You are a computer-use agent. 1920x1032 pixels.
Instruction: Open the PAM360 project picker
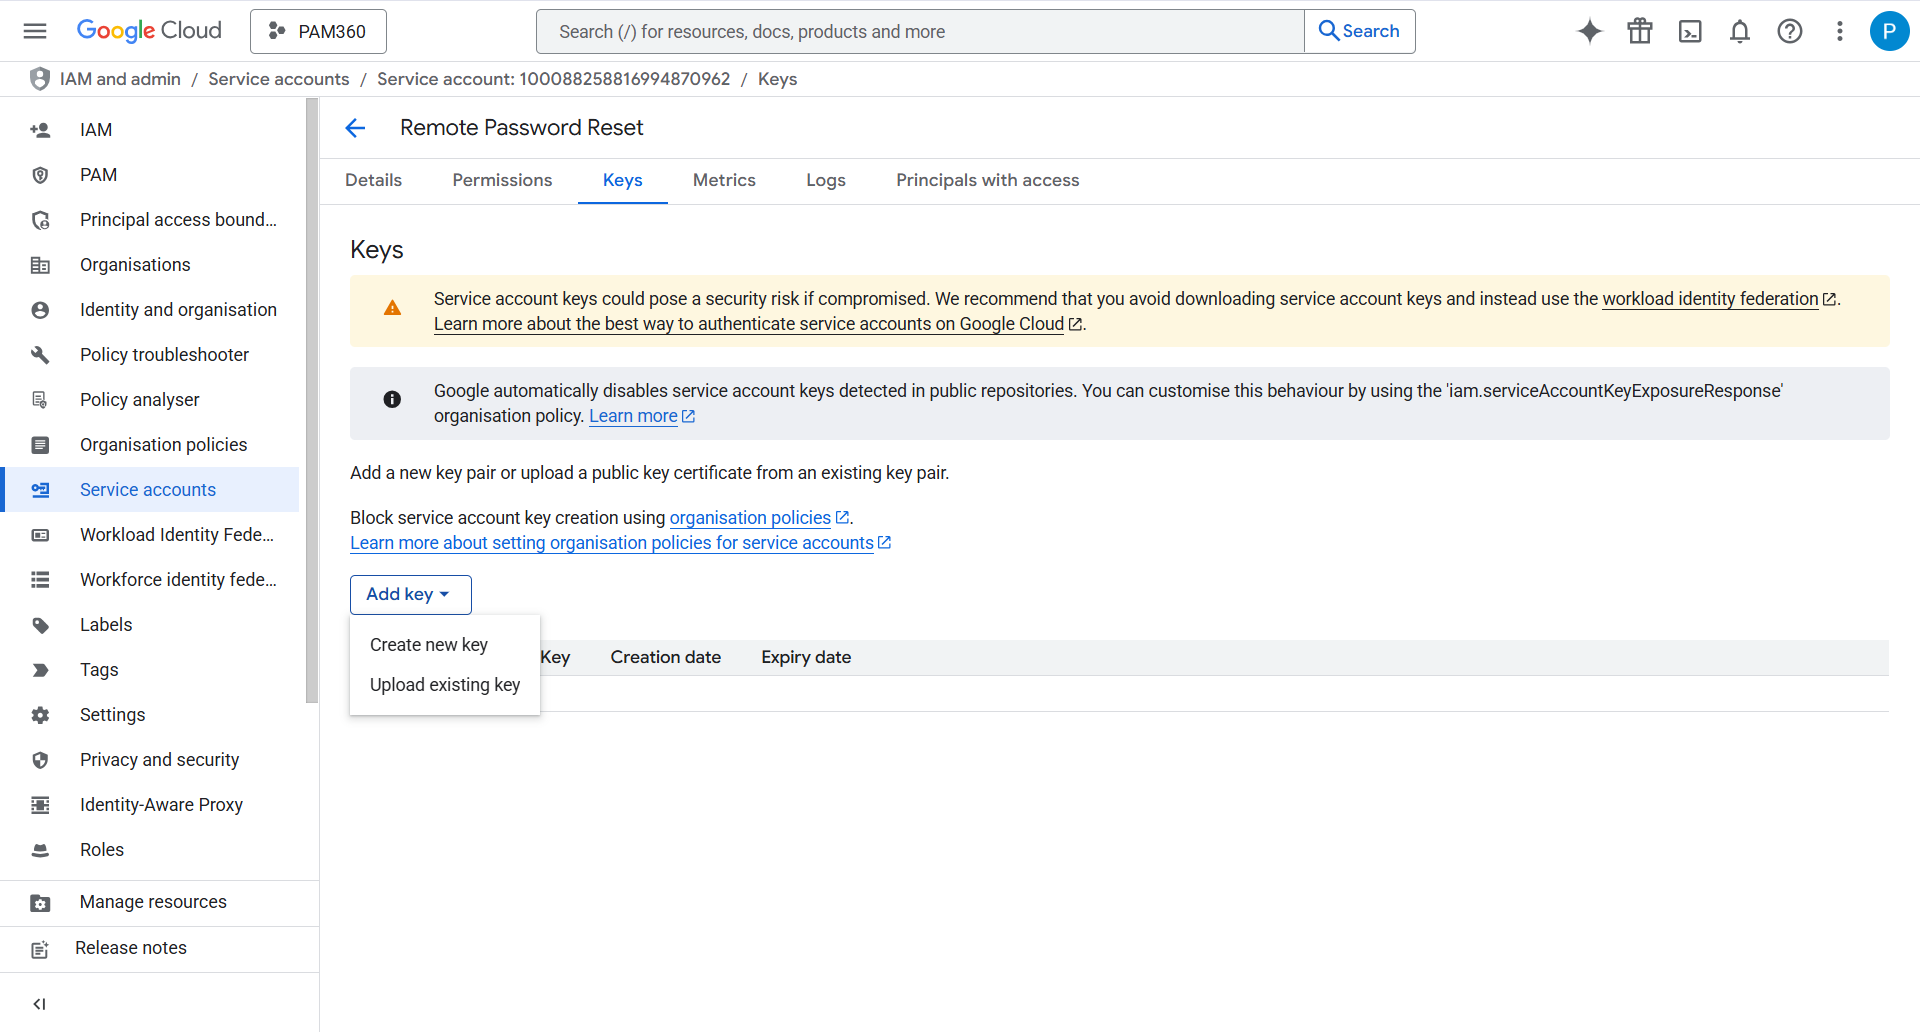click(x=318, y=31)
